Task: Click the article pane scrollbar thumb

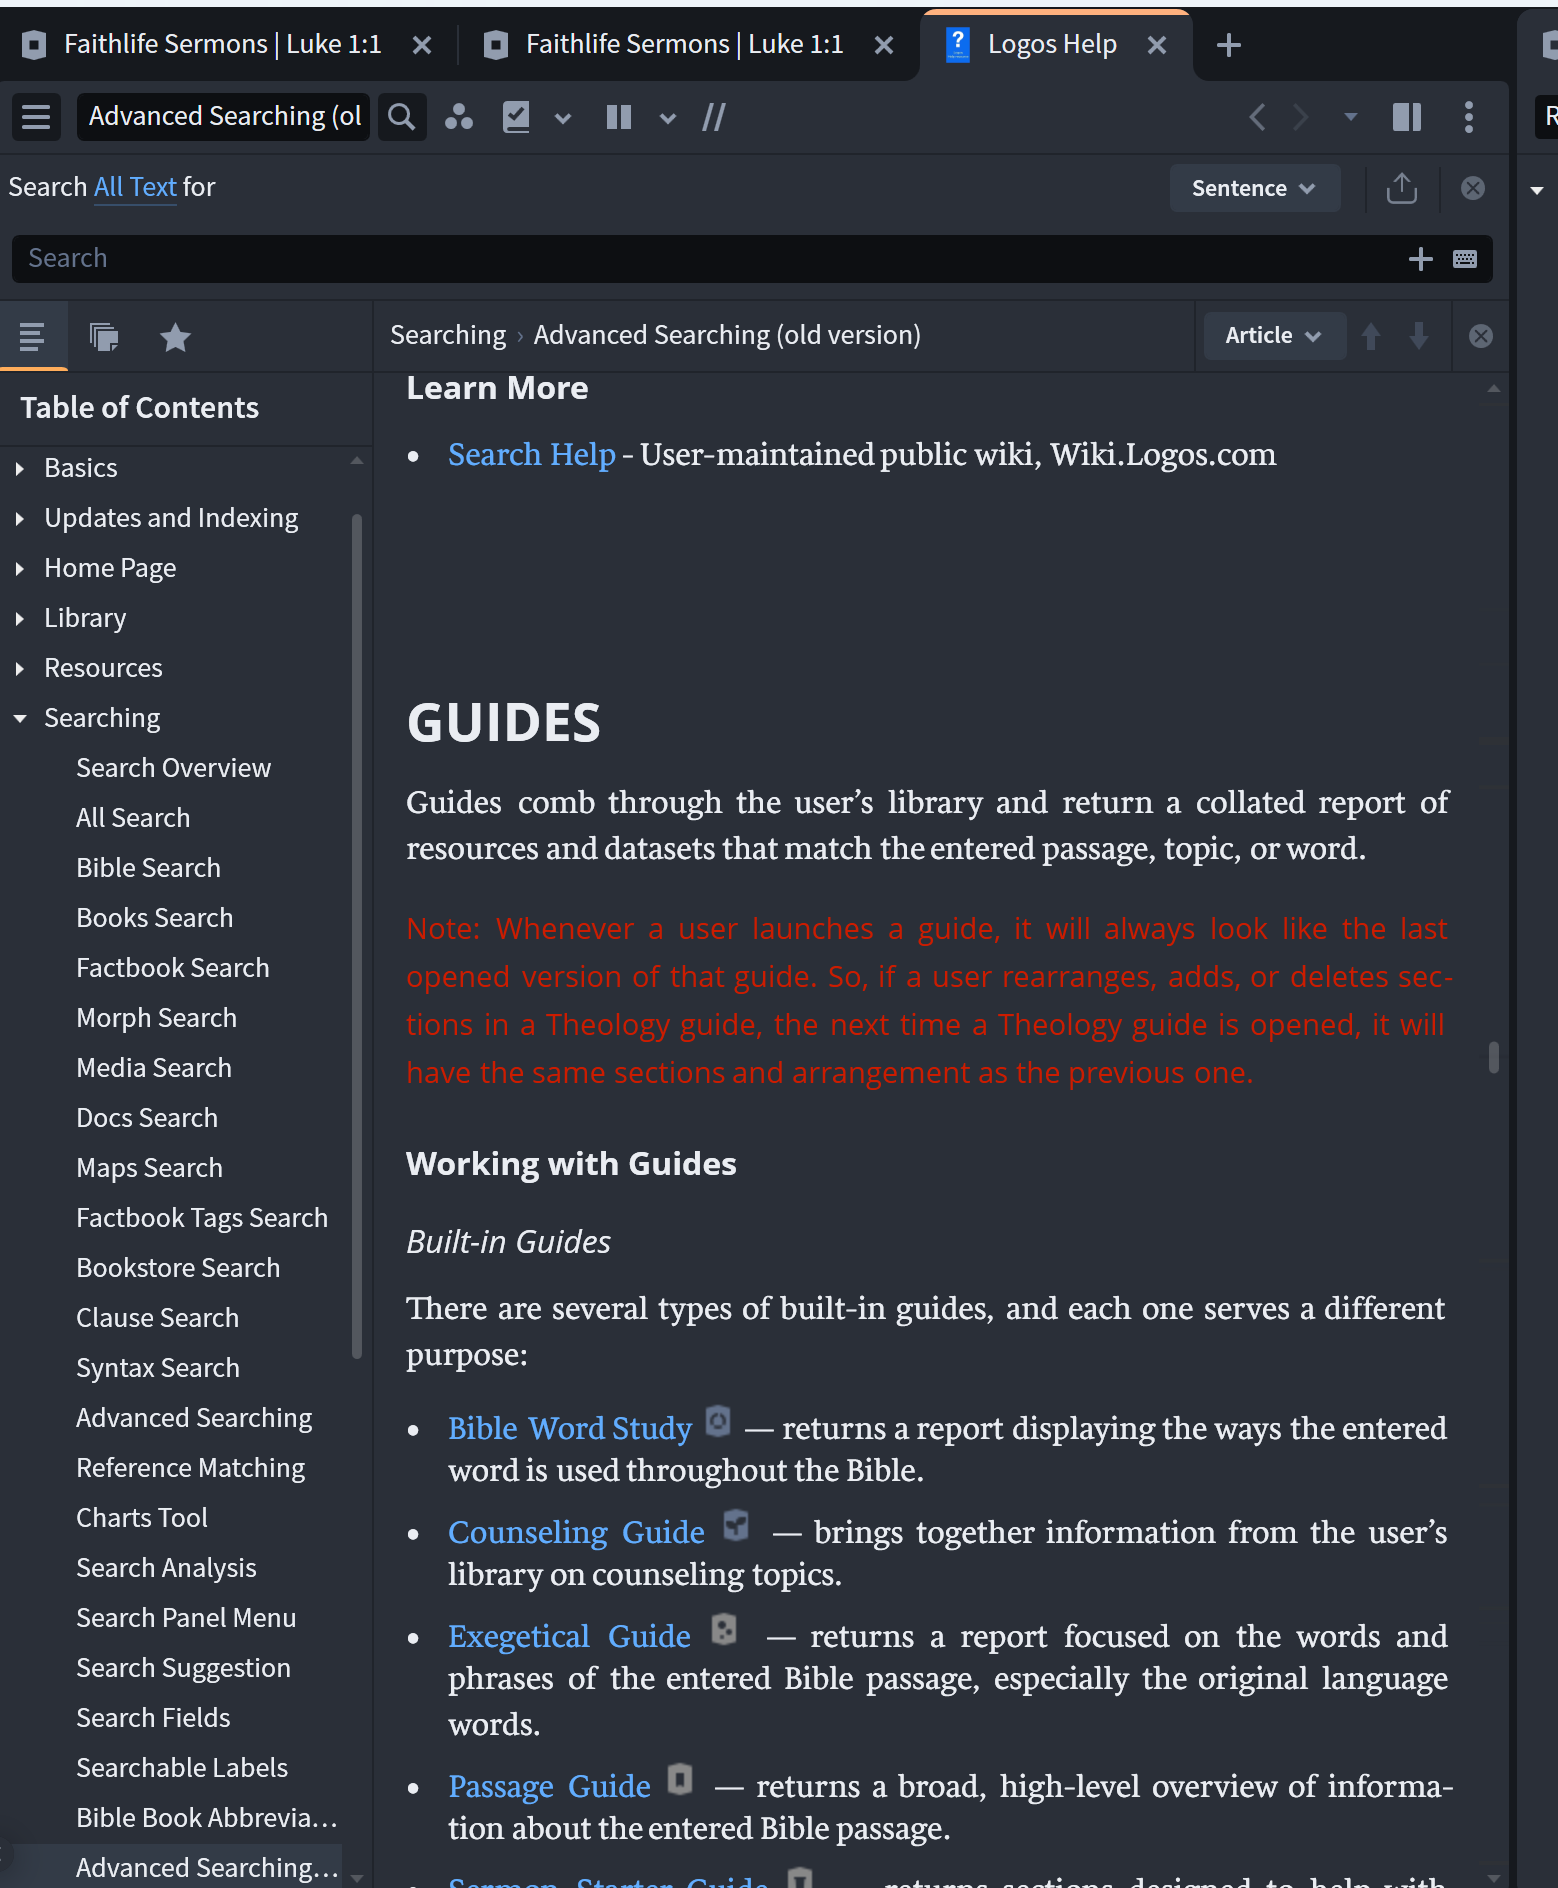Action: pos(1494,1057)
